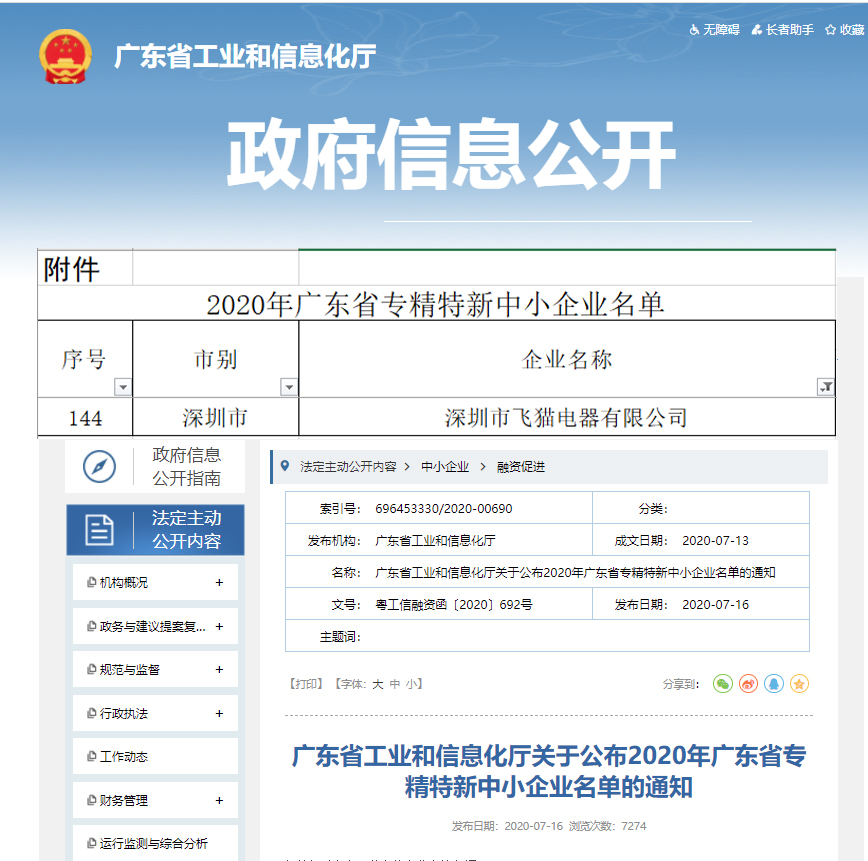The image size is (868, 861).
Task: Click the 无障碍 accessibility icon
Action: [x=695, y=30]
